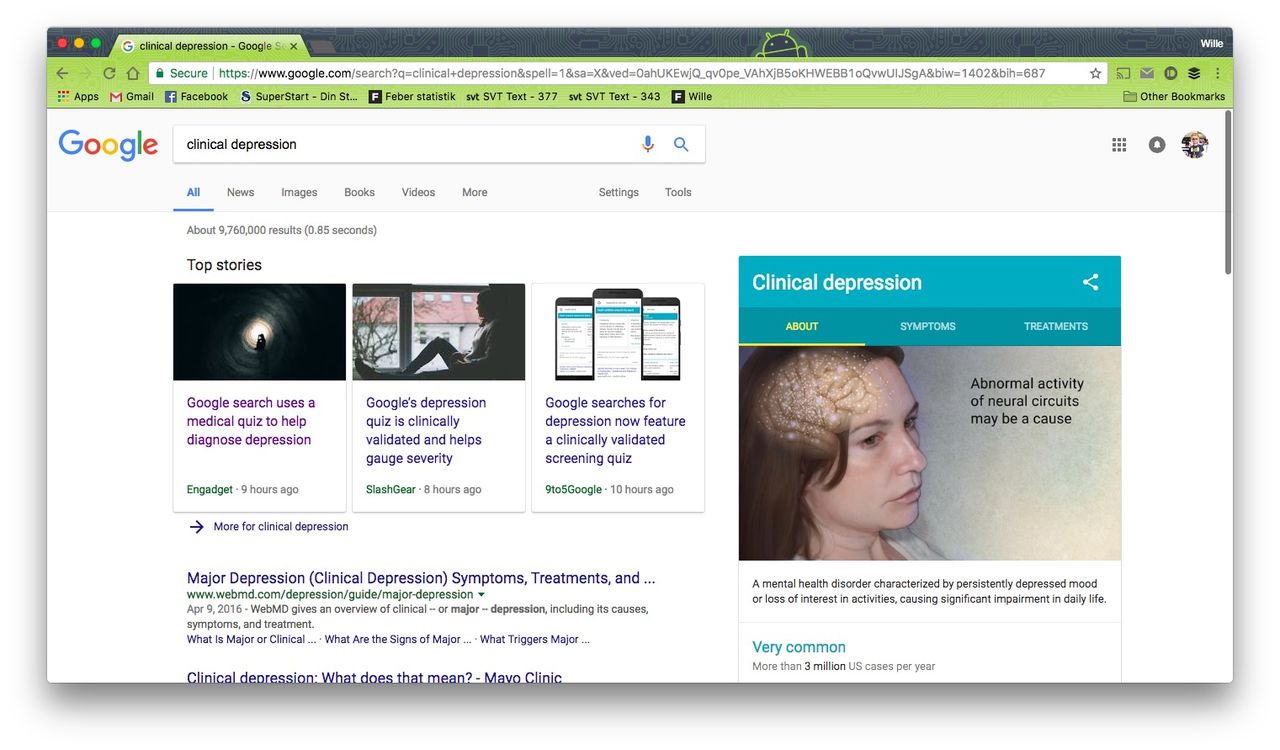This screenshot has width=1280, height=750.
Task: Click the round extension icon beside the envelope
Action: 1170,73
